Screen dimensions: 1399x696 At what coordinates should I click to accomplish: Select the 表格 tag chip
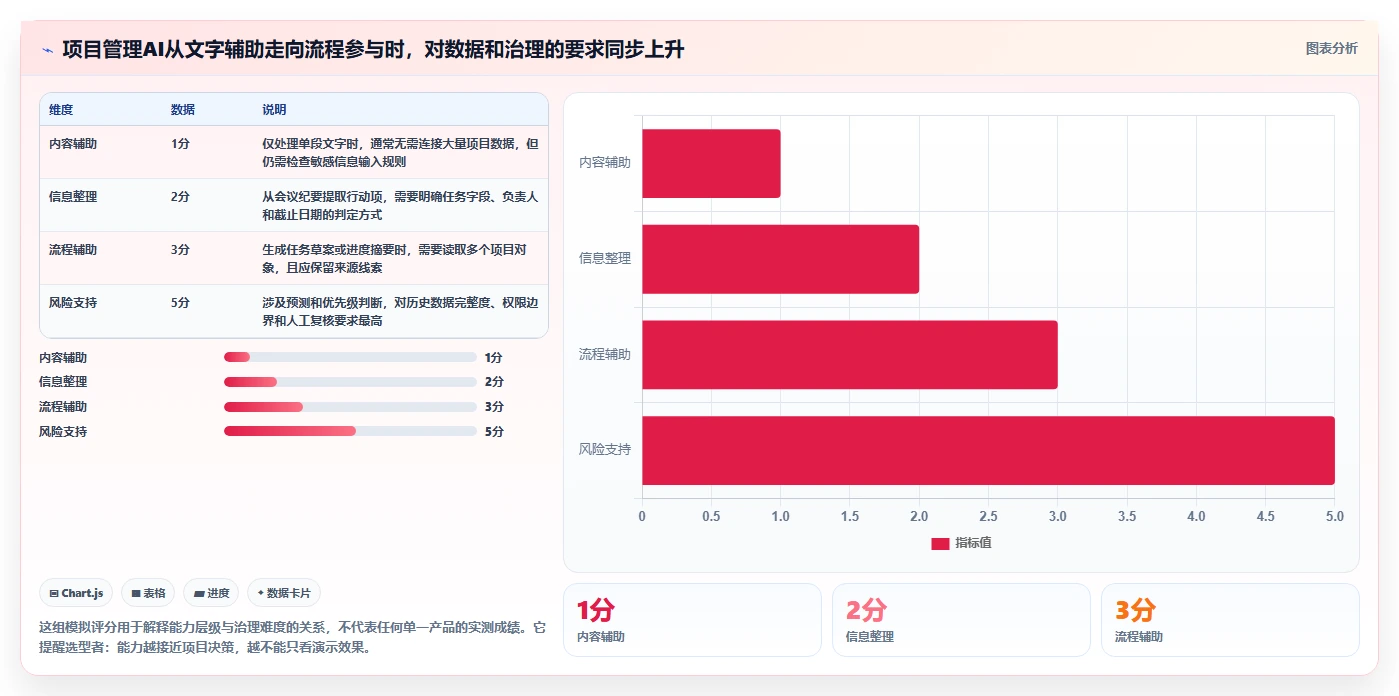(148, 593)
